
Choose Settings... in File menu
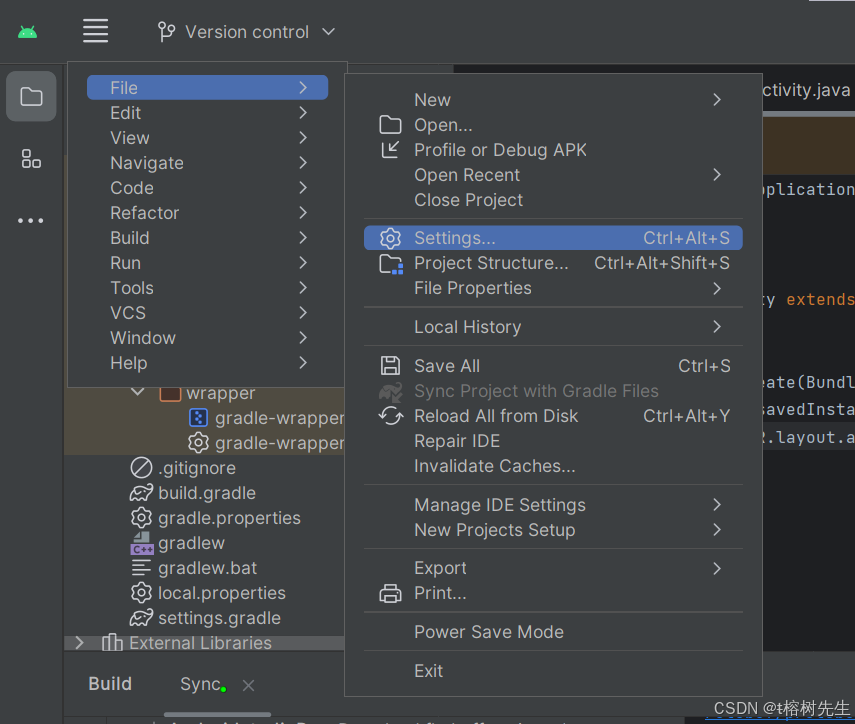pos(553,238)
